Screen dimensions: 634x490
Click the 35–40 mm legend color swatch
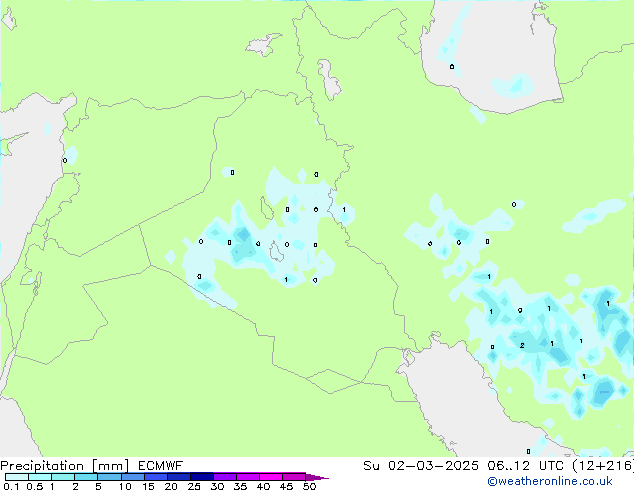[248, 477]
